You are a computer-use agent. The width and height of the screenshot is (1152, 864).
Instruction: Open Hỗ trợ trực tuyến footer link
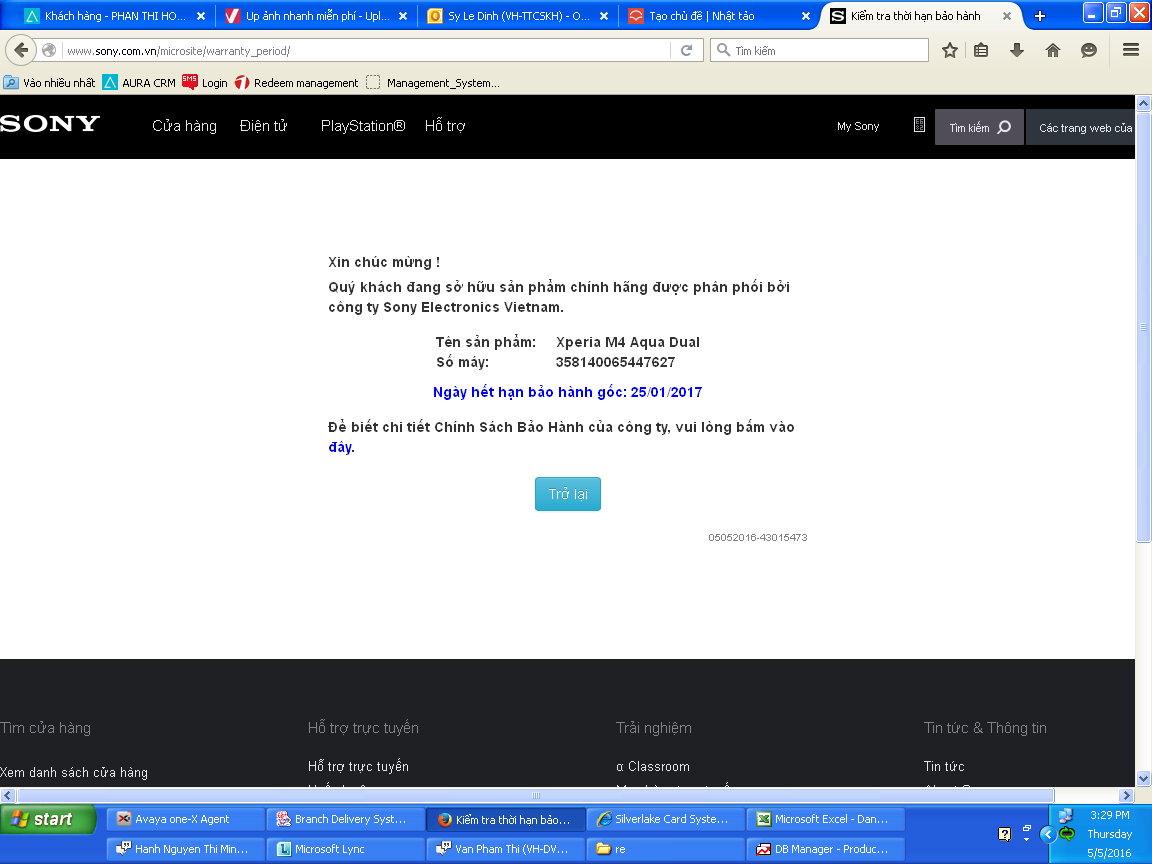pyautogui.click(x=359, y=766)
